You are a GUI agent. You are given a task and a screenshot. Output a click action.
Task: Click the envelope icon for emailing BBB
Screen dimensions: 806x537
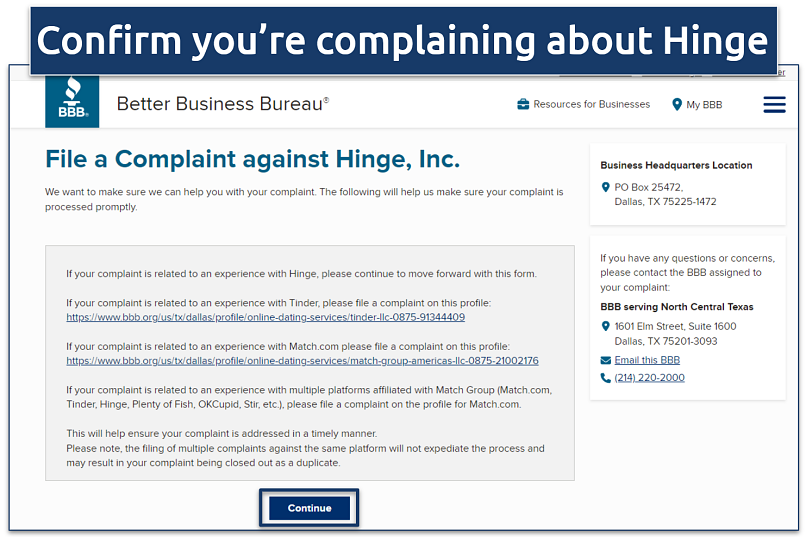coord(605,360)
